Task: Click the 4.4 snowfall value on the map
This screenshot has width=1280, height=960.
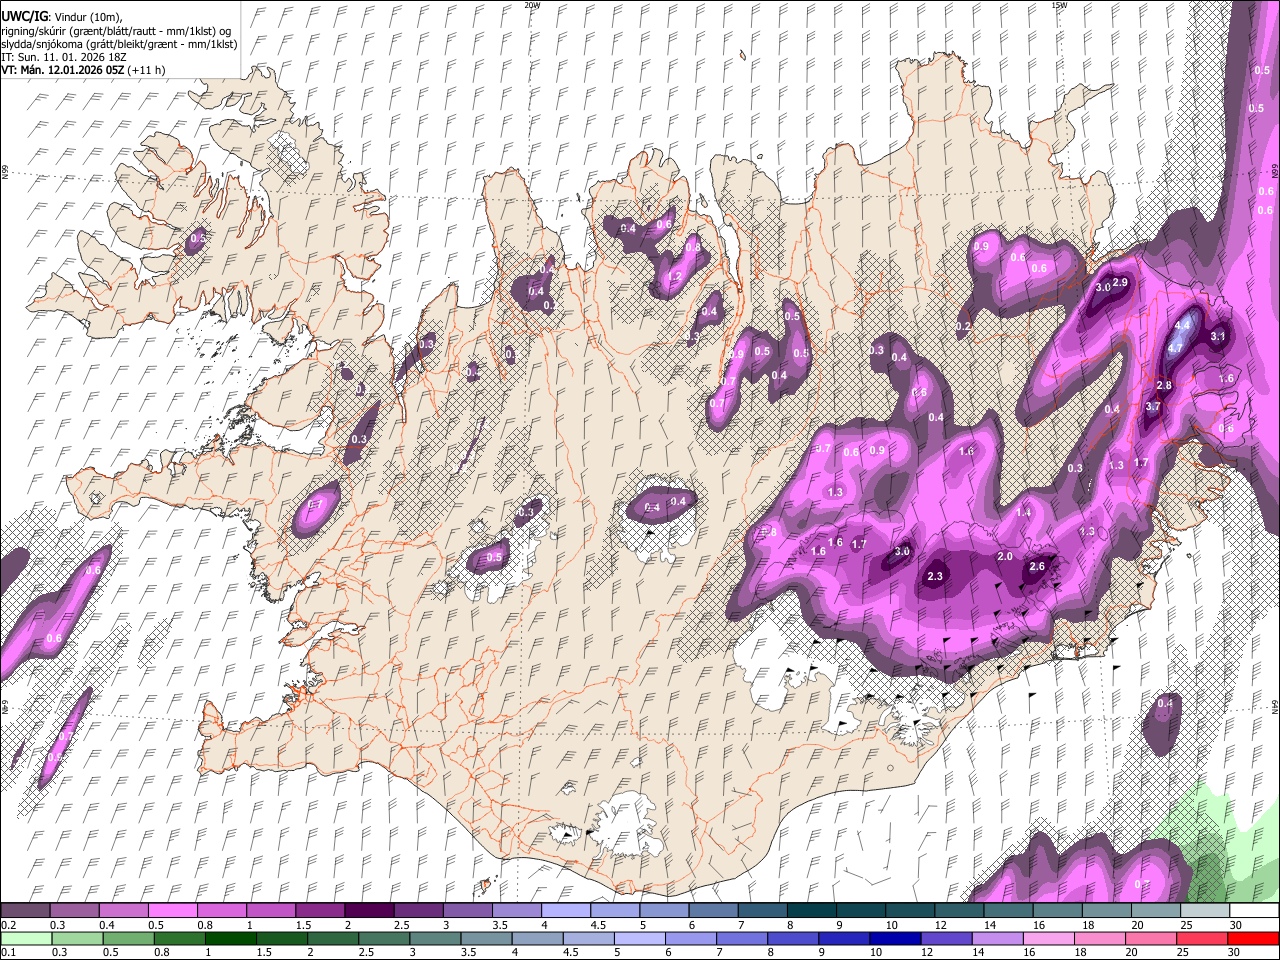Action: pyautogui.click(x=1183, y=325)
